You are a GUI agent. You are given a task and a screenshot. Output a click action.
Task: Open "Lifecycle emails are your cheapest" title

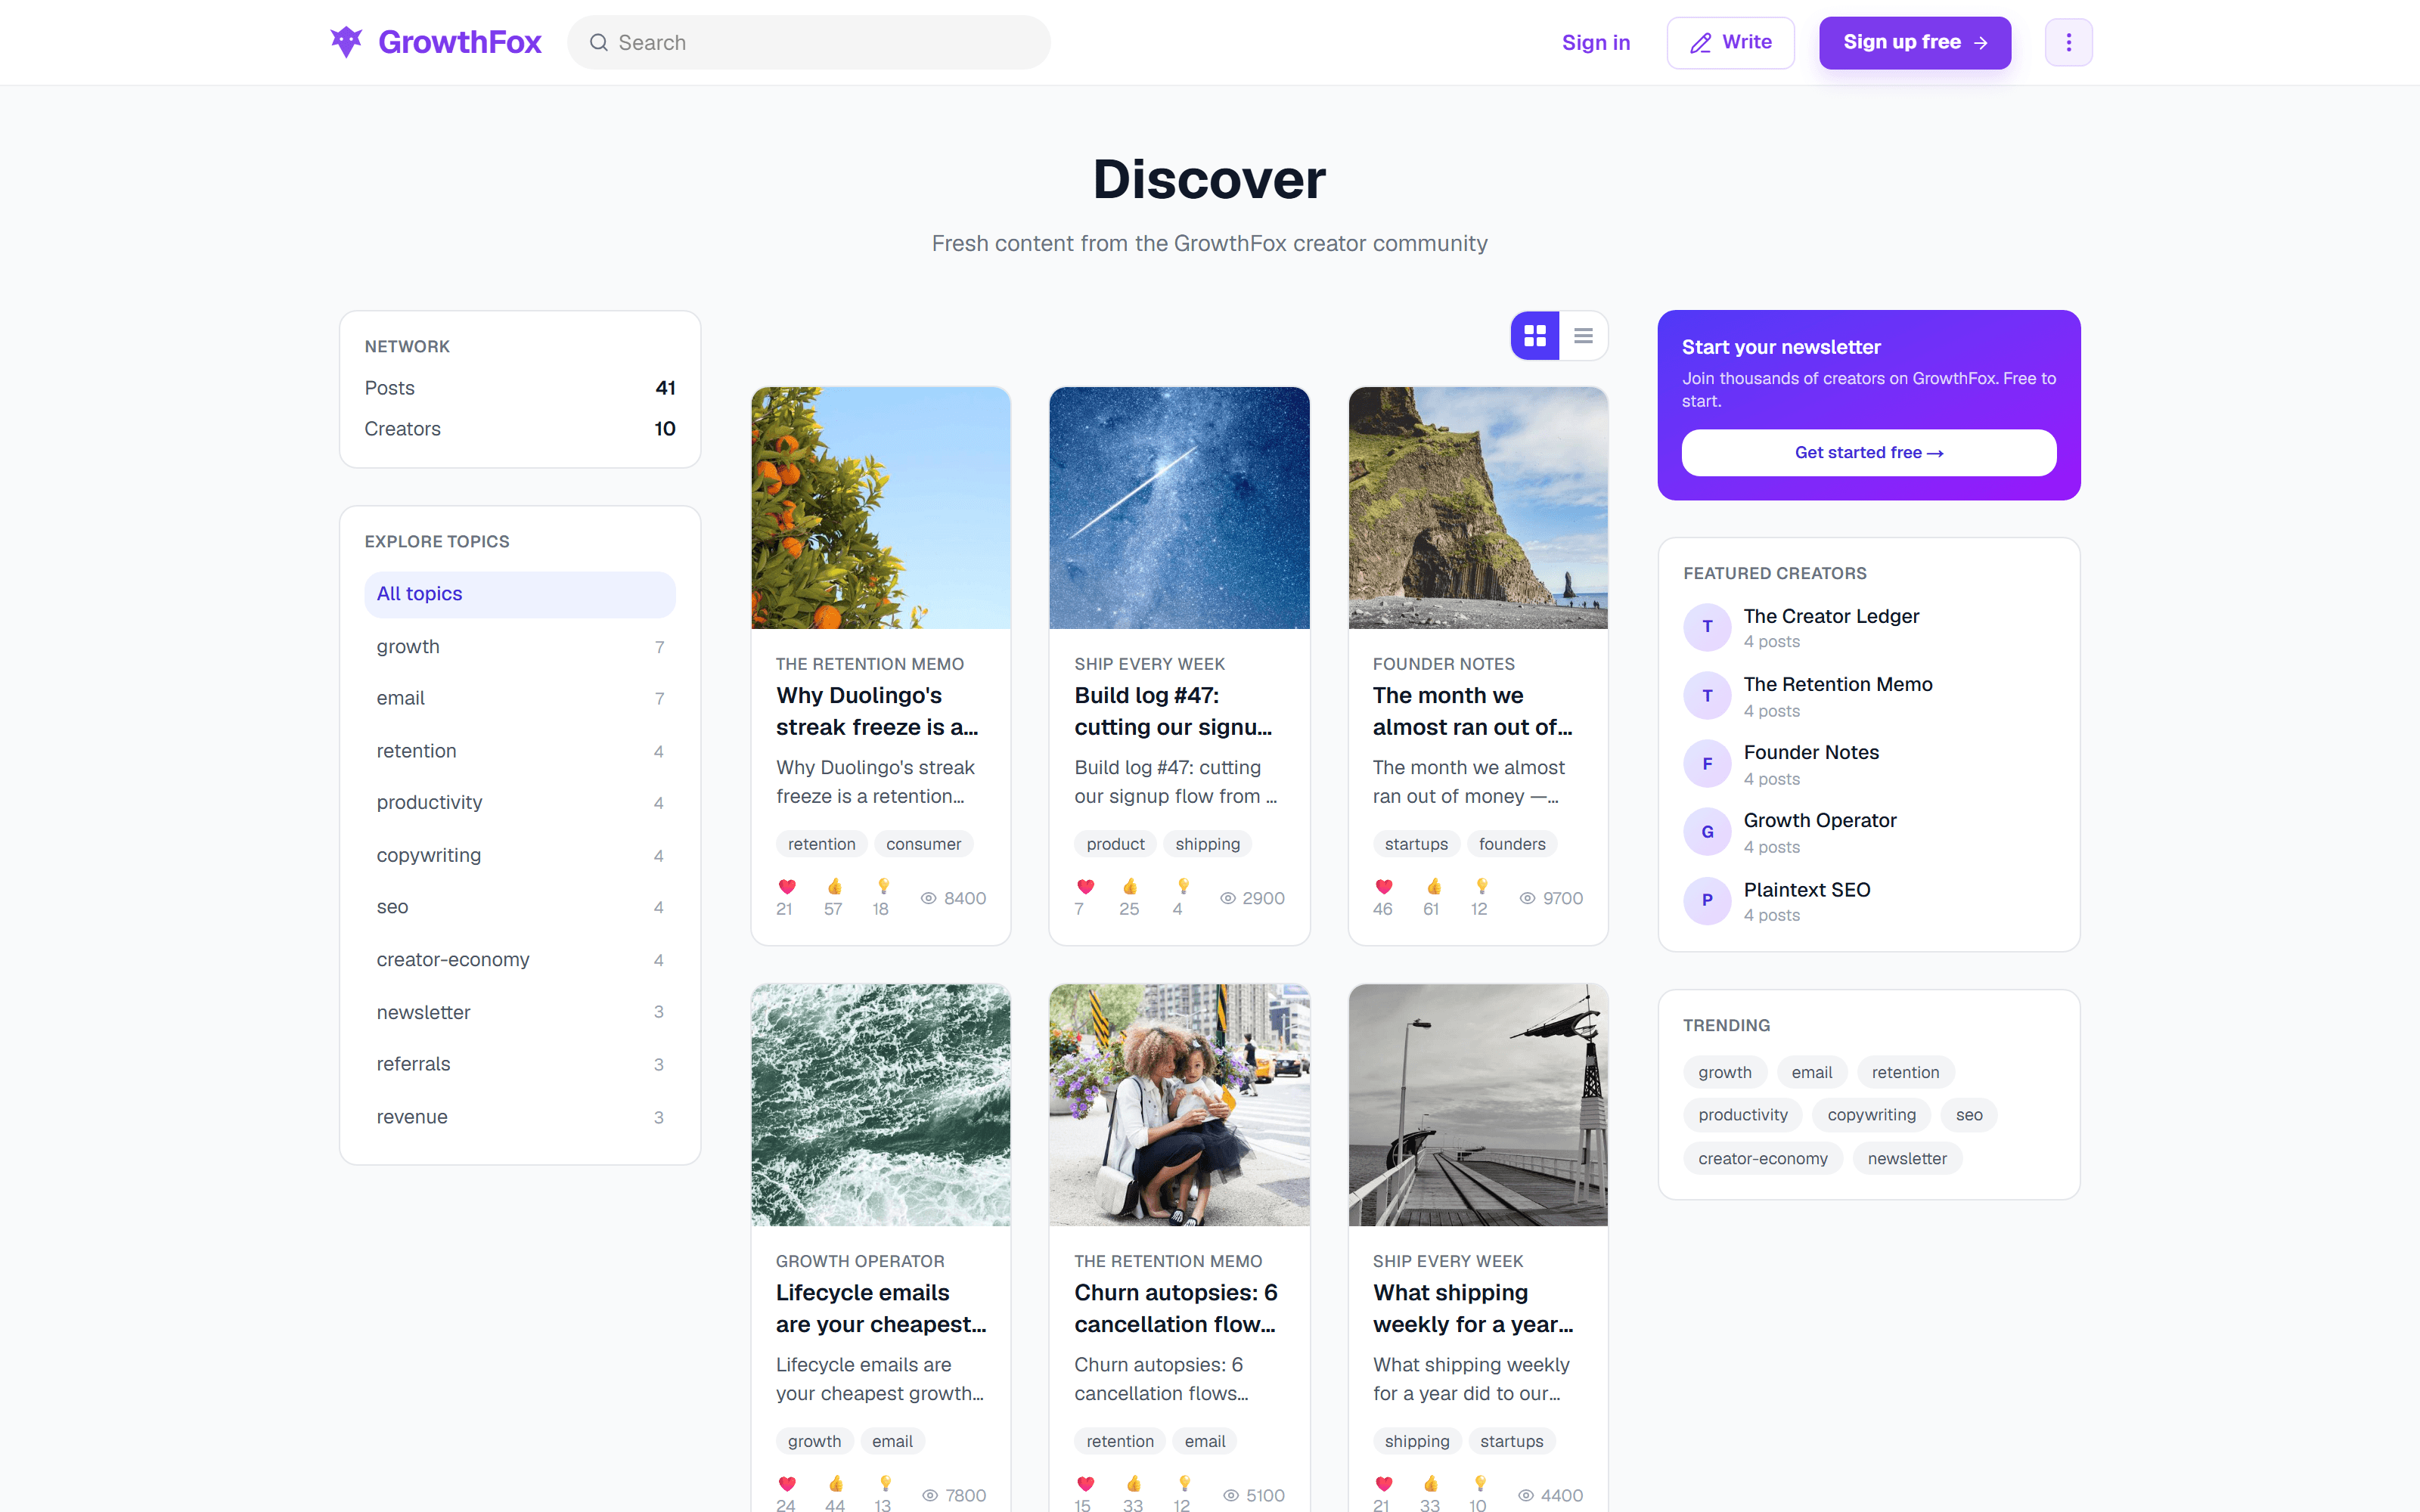click(880, 1308)
